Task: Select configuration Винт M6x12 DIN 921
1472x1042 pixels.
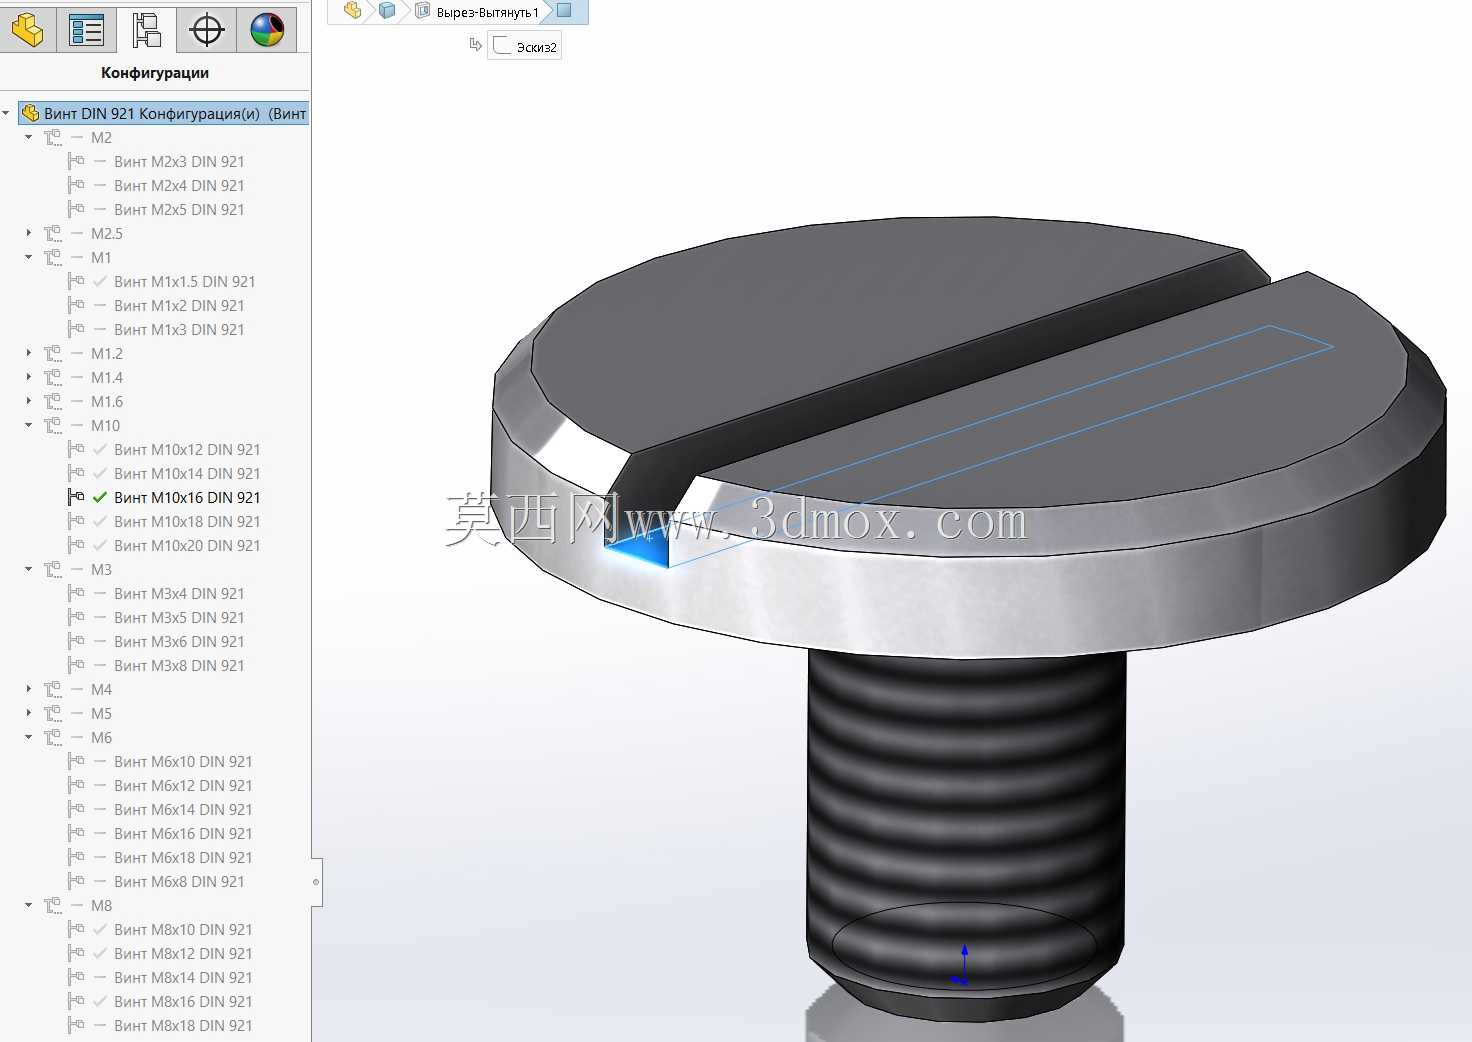Action: [x=183, y=785]
